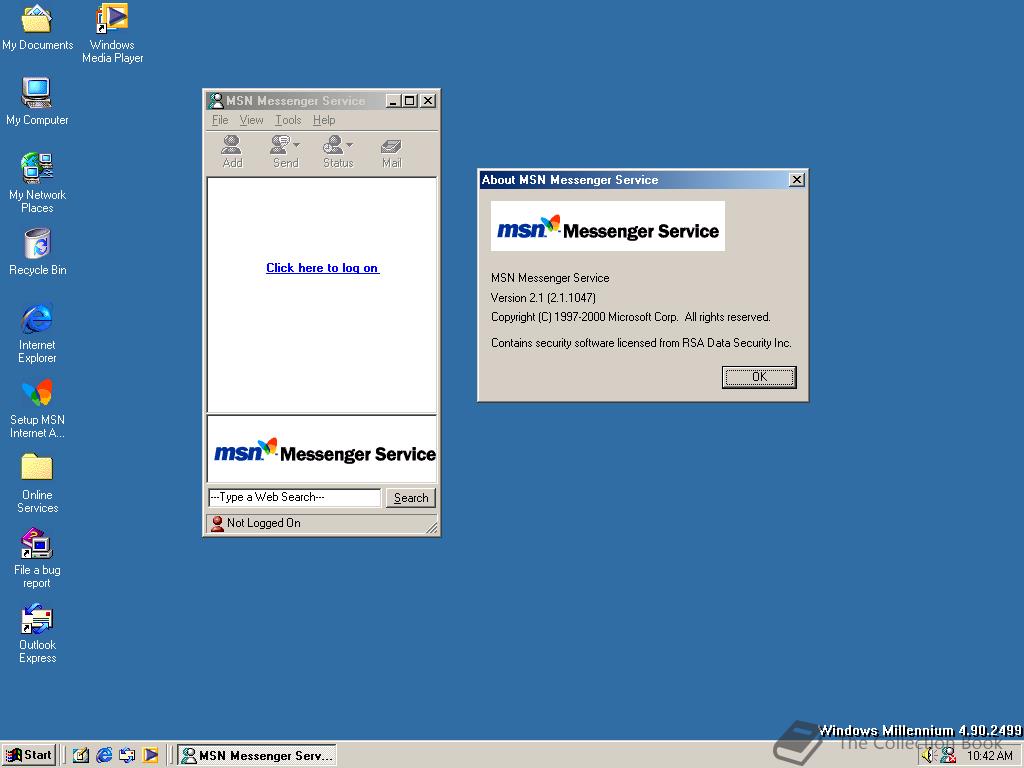Open the Send dropdown arrow
Image resolution: width=1024 pixels, height=768 pixels.
(x=296, y=144)
